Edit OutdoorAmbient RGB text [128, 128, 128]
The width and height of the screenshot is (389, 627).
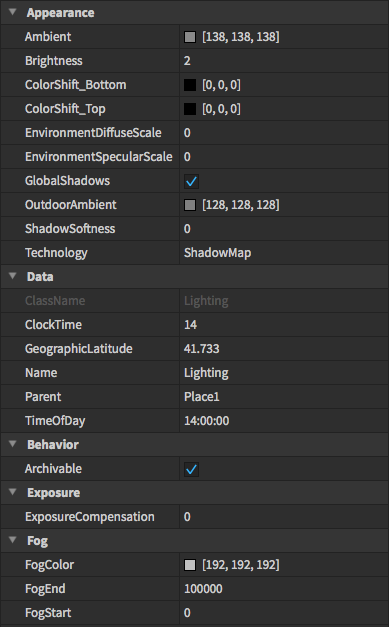pyautogui.click(x=241, y=205)
